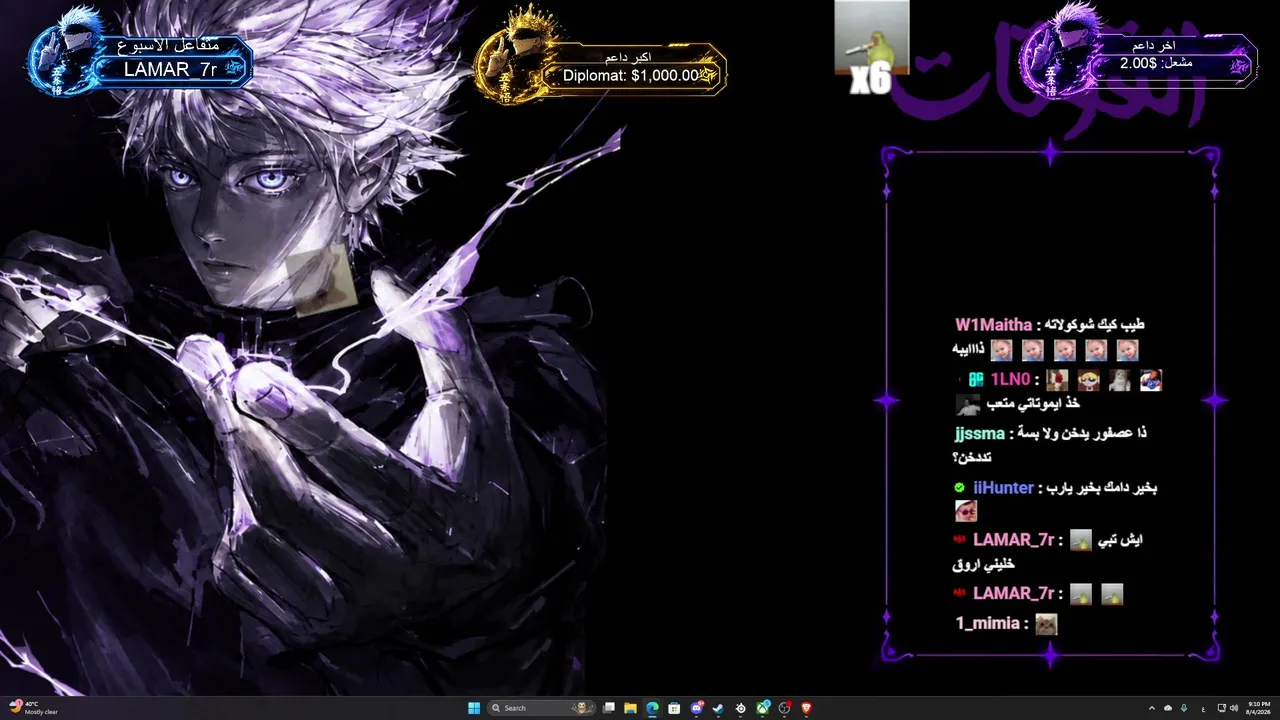Open Brave browser from the taskbar
The image size is (1280, 720).
click(807, 708)
